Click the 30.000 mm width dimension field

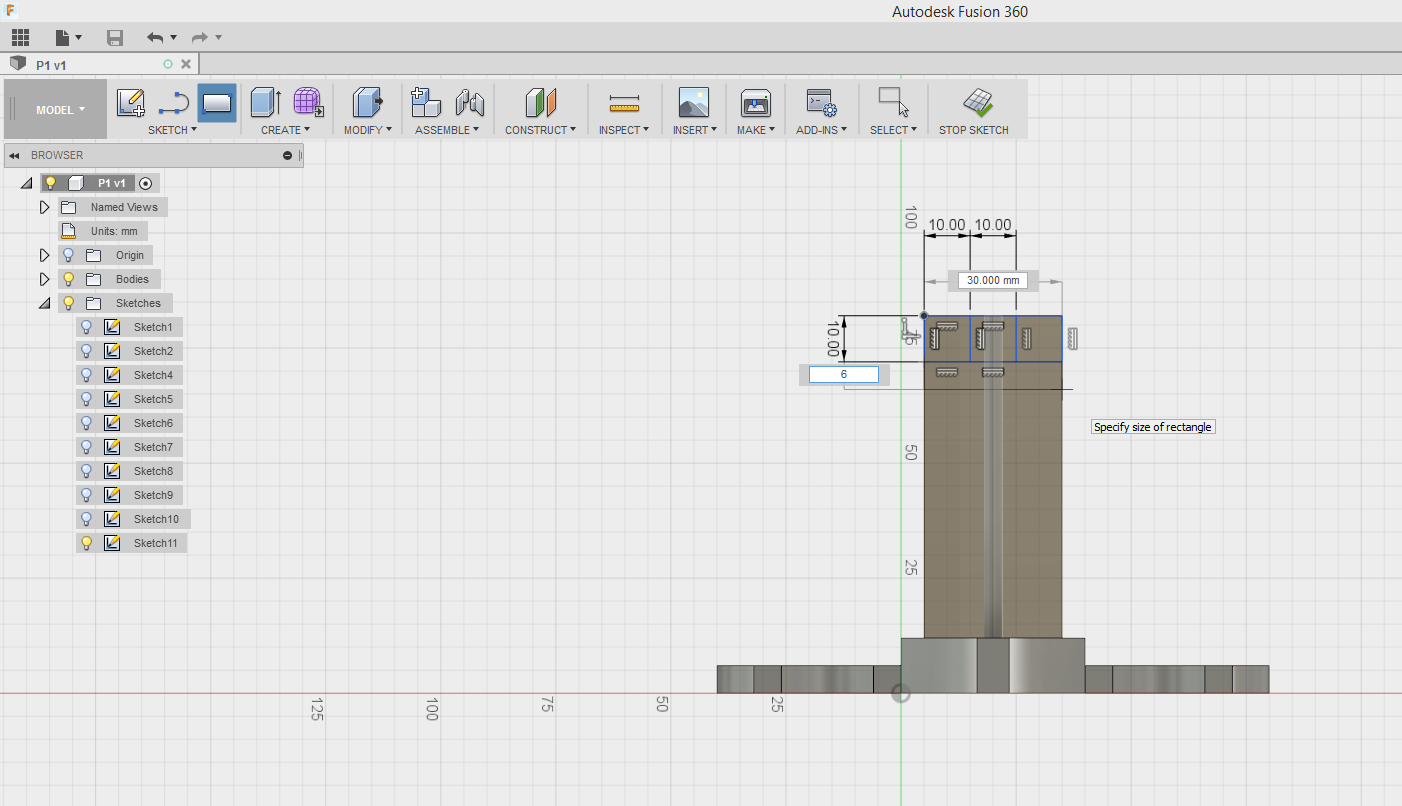pyautogui.click(x=993, y=281)
